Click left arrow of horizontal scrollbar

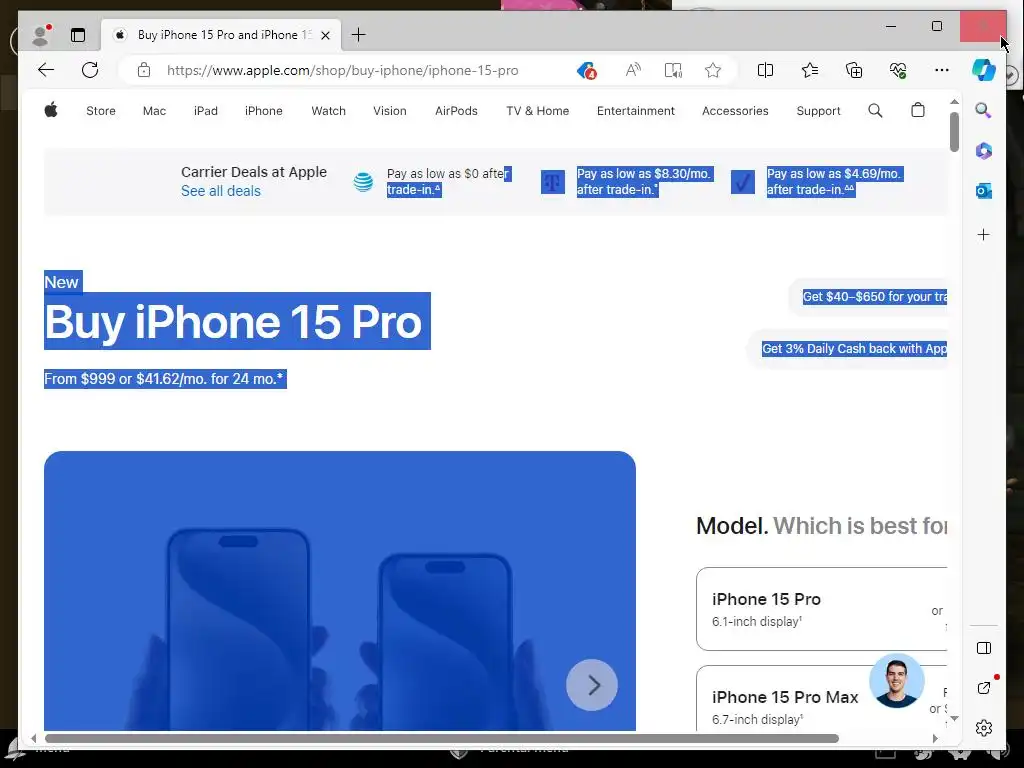33,739
